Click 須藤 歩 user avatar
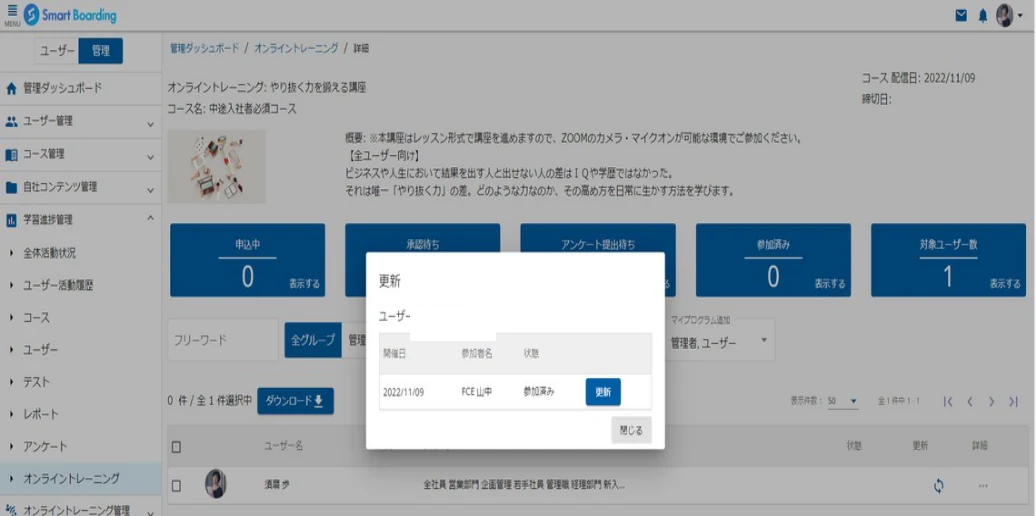 [x=216, y=484]
